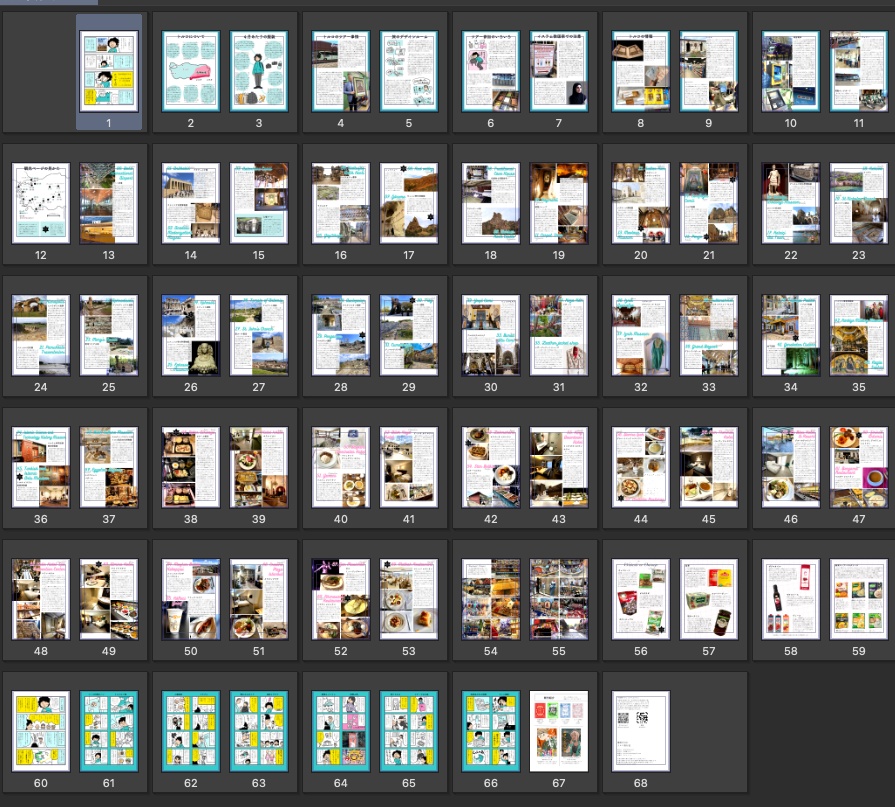Click the page number label 33
The image size is (895, 807).
click(708, 387)
